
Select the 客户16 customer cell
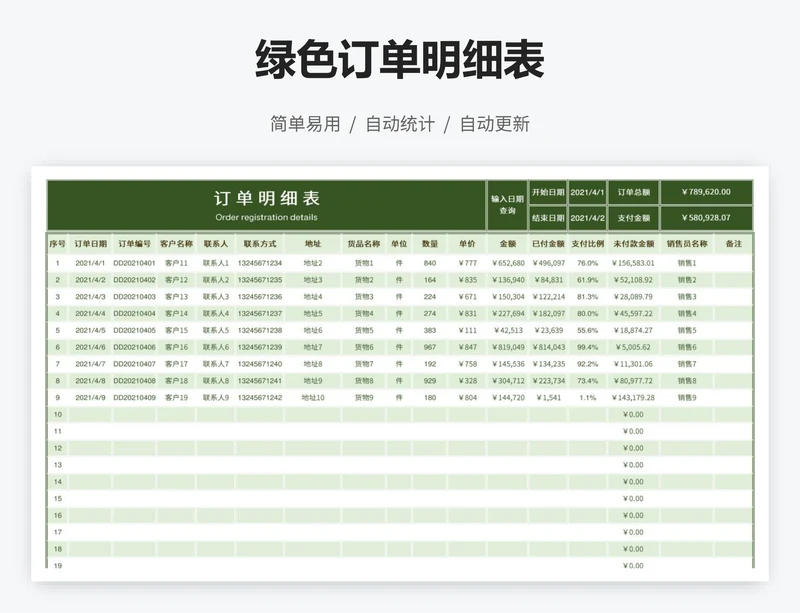tap(176, 347)
